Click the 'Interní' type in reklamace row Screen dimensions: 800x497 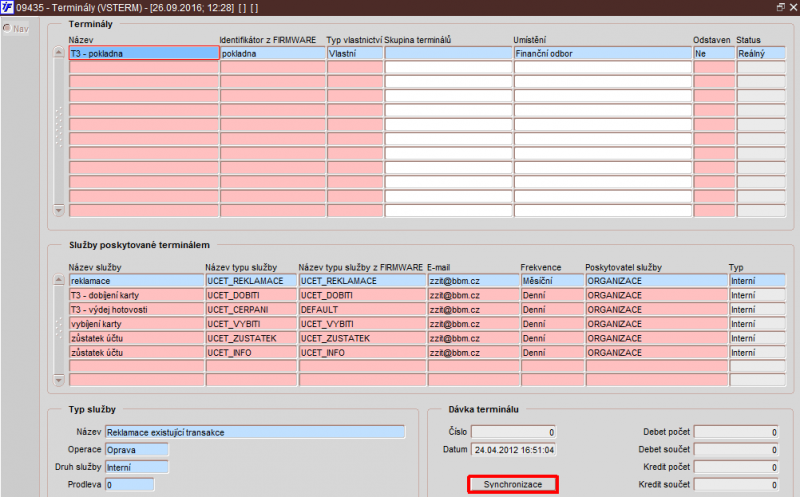pyautogui.click(x=757, y=281)
